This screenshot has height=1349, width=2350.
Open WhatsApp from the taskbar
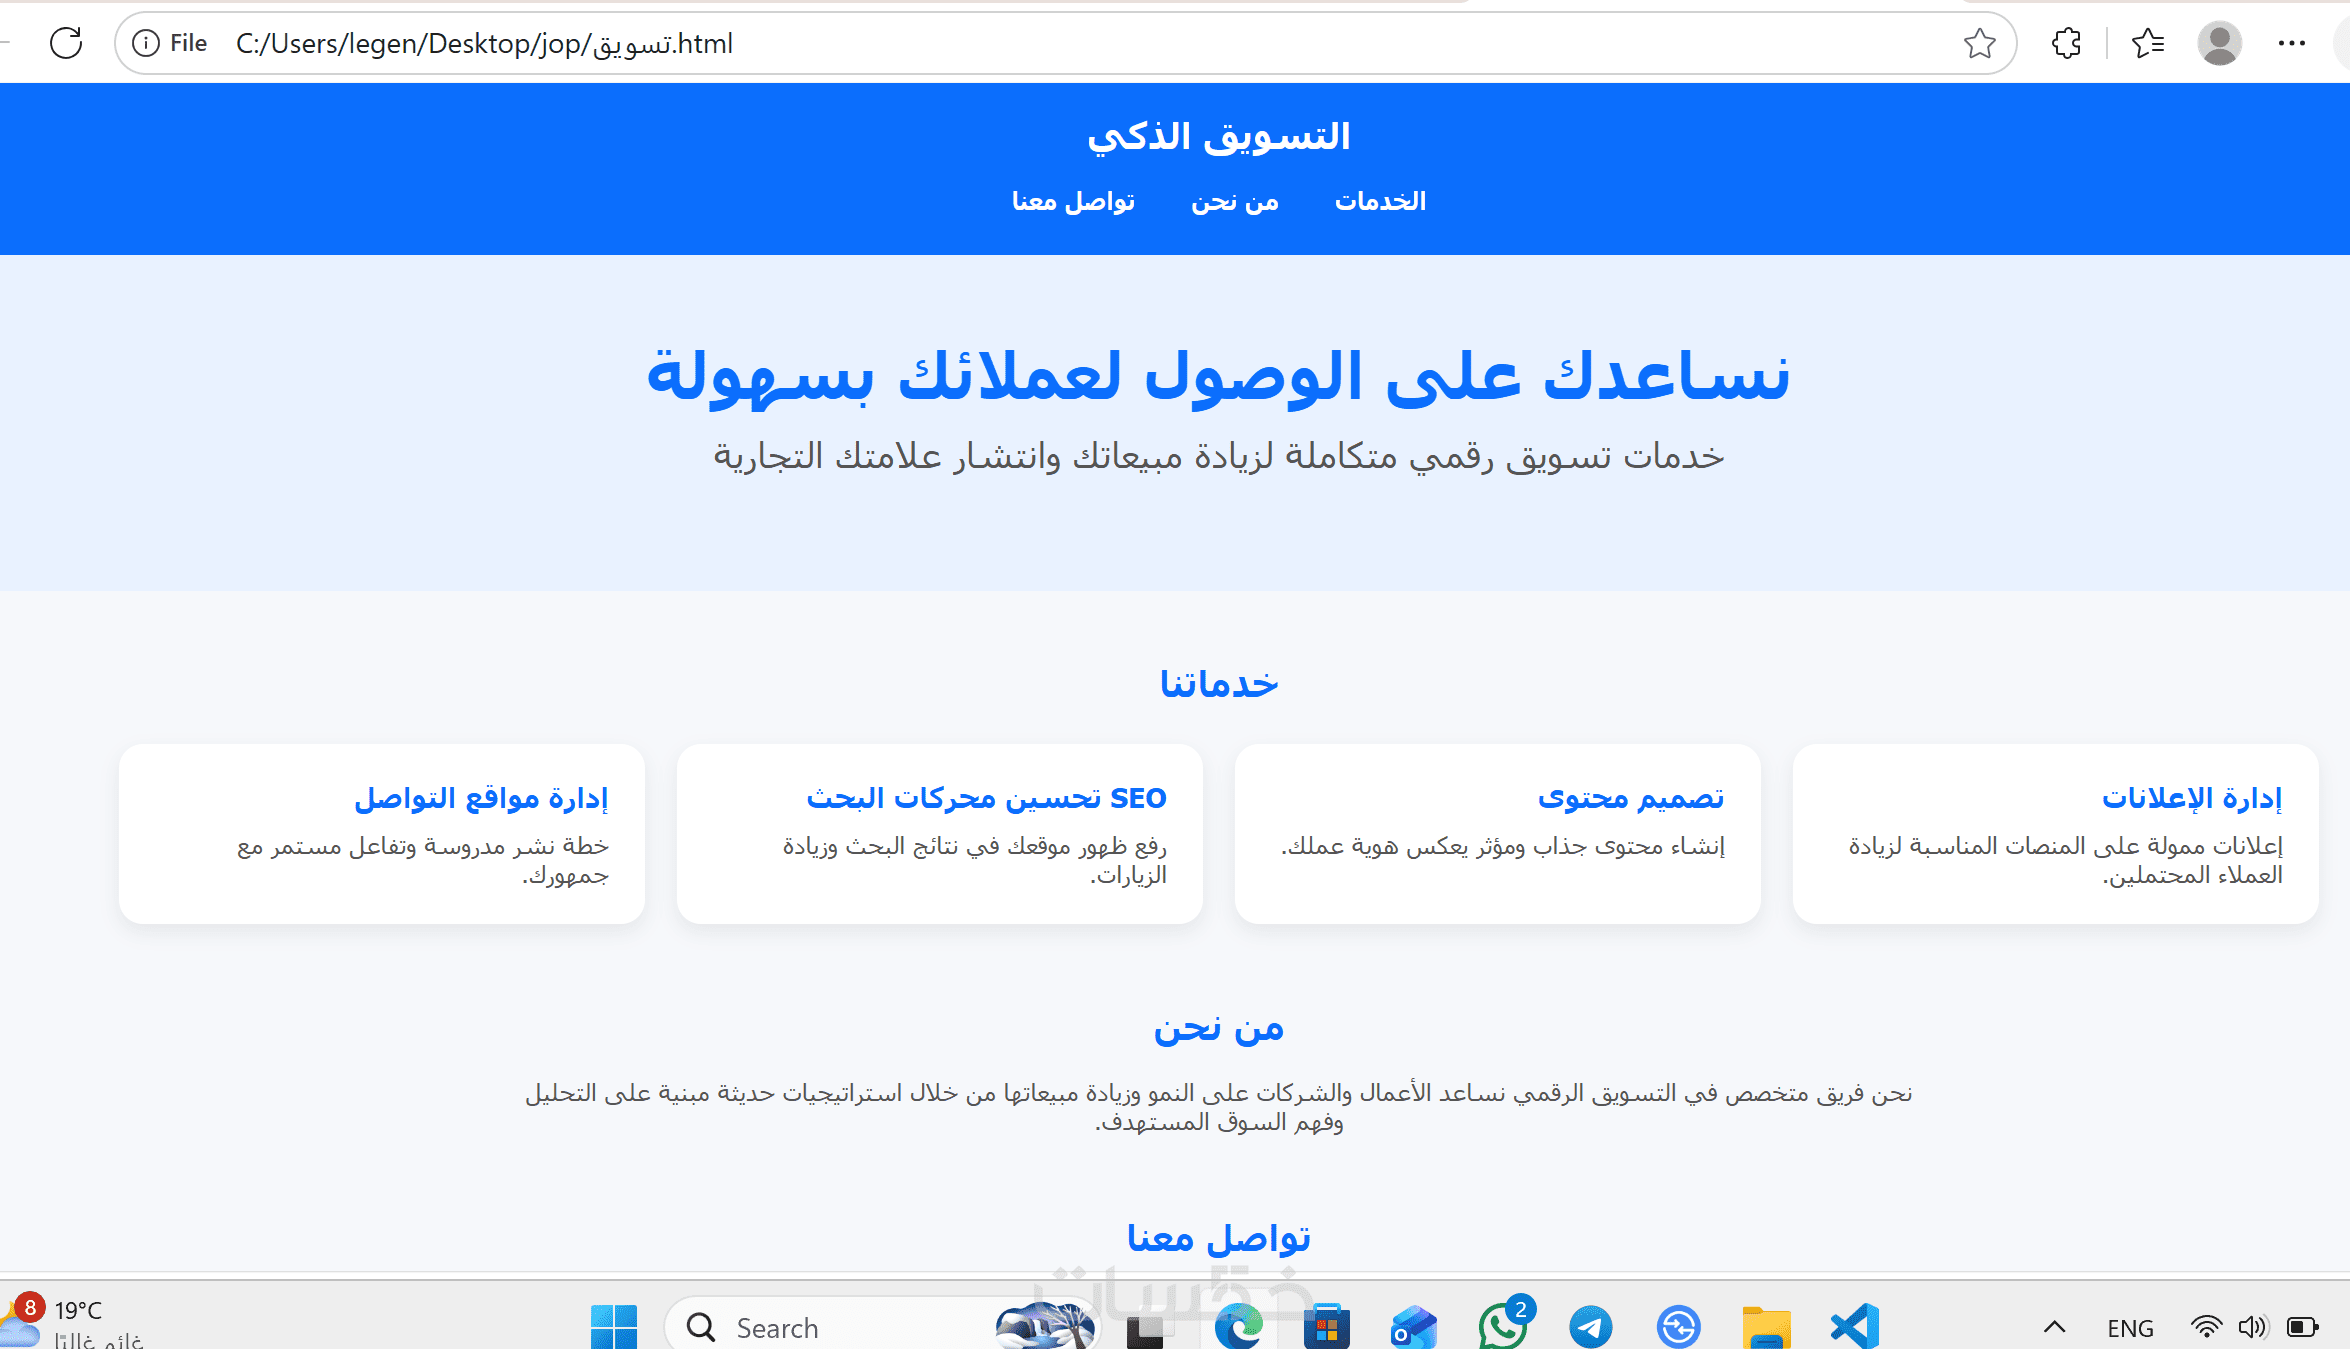1503,1327
